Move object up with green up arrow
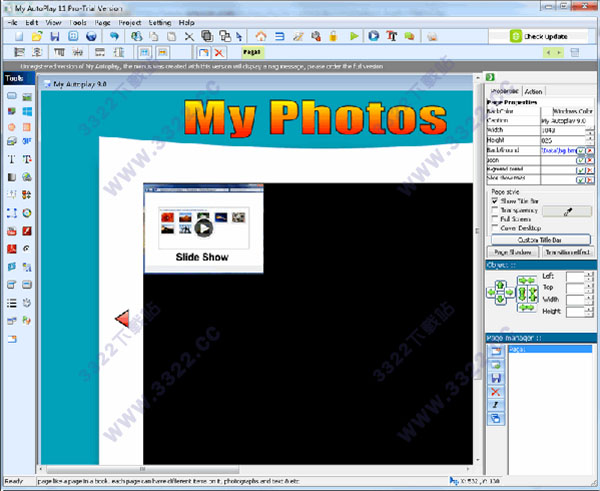Screen dimensions: 600x491 point(501,285)
